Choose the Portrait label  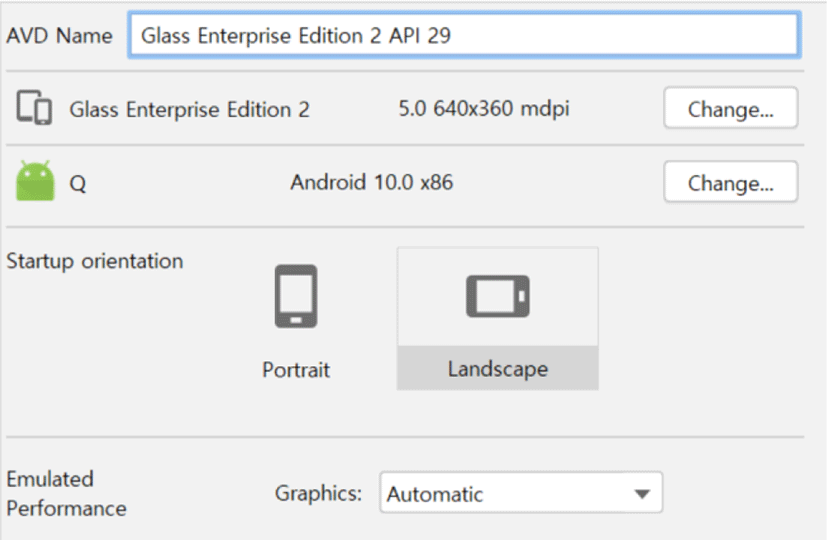(296, 370)
